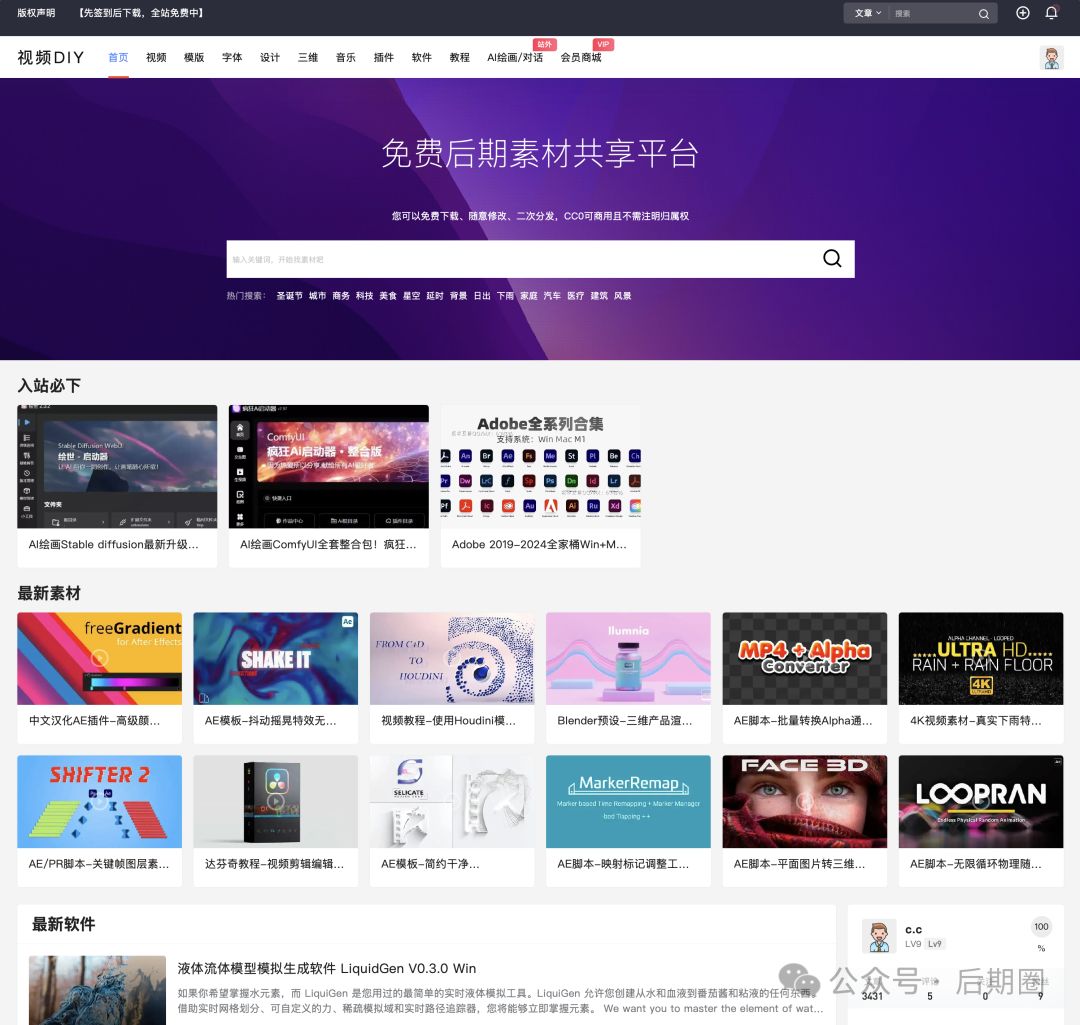The width and height of the screenshot is (1080, 1025).
Task: Click the AI绘画Stable diffusion最新升级 title
Action: pos(114,544)
